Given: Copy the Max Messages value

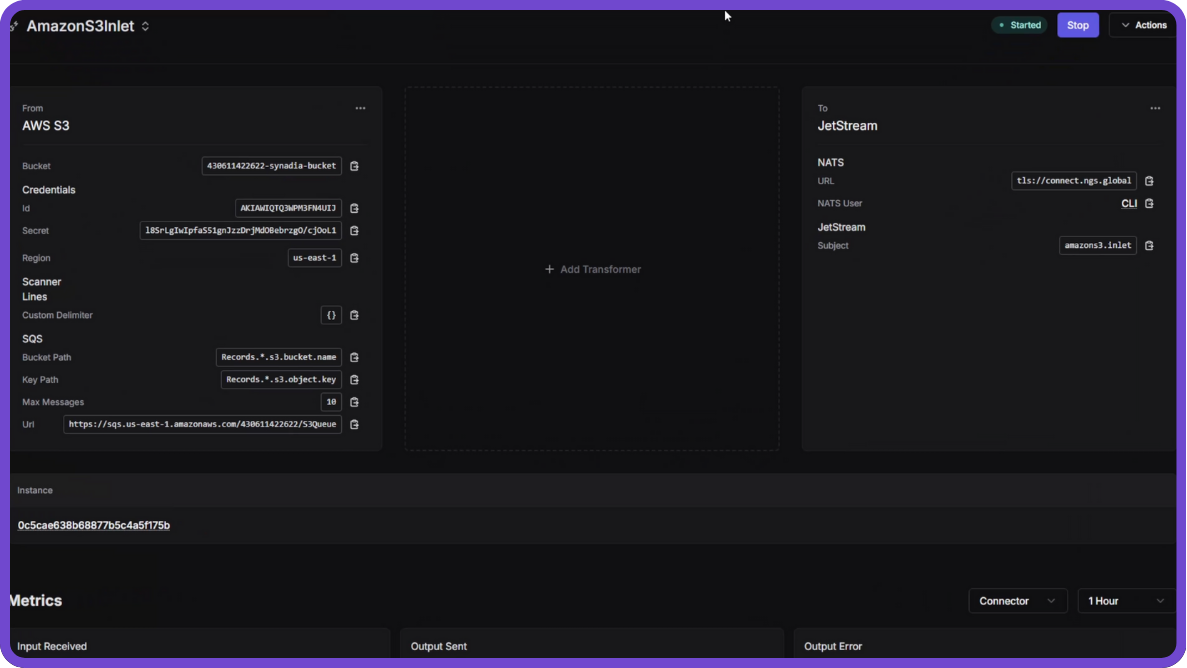Looking at the screenshot, I should (354, 402).
